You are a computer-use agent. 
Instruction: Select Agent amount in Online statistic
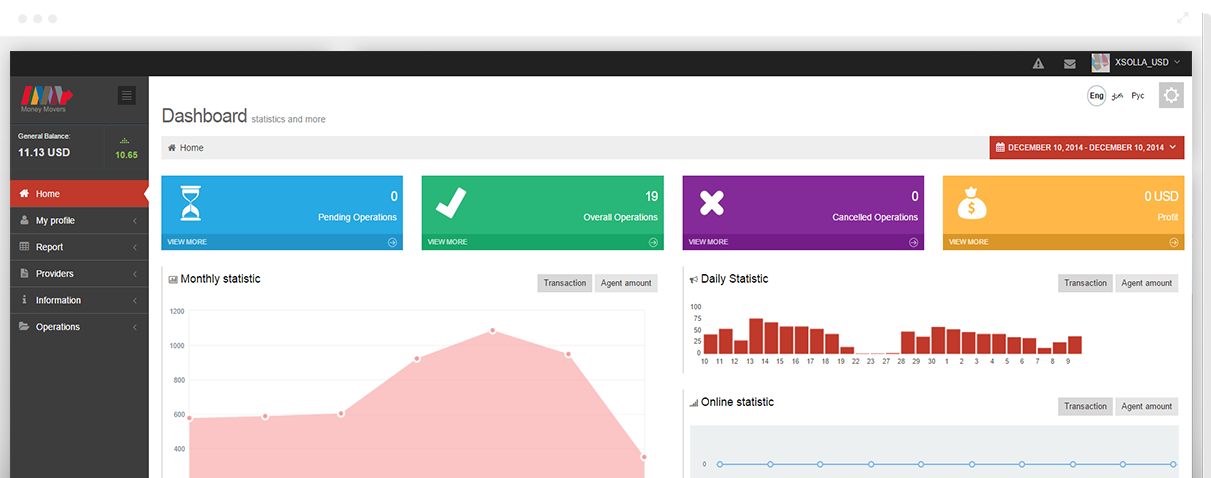pyautogui.click(x=1147, y=406)
